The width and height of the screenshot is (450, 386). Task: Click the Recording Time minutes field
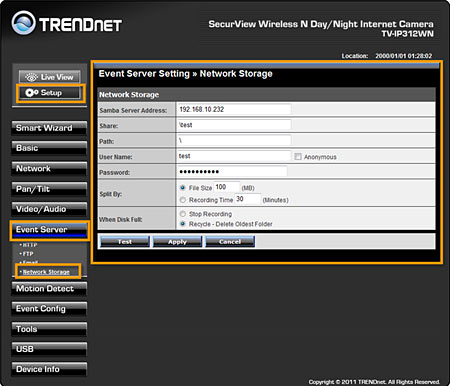click(x=247, y=199)
